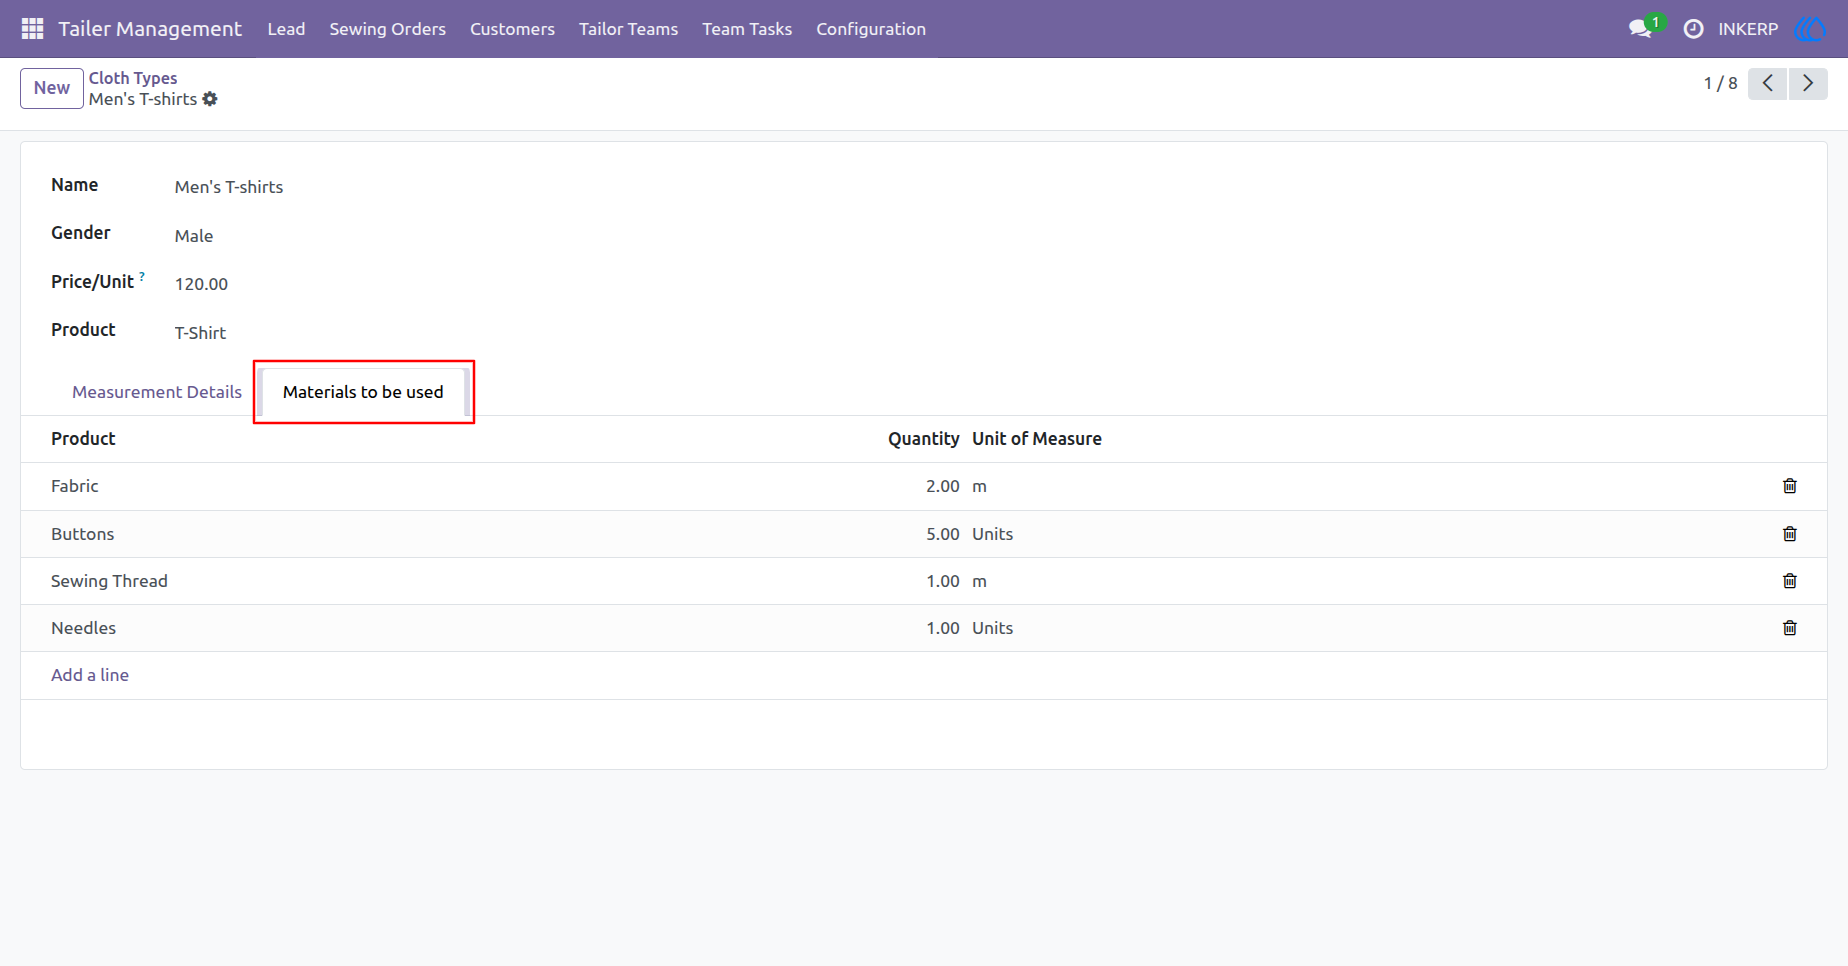Delete the Fabric material line
This screenshot has width=1848, height=966.
[x=1790, y=486]
